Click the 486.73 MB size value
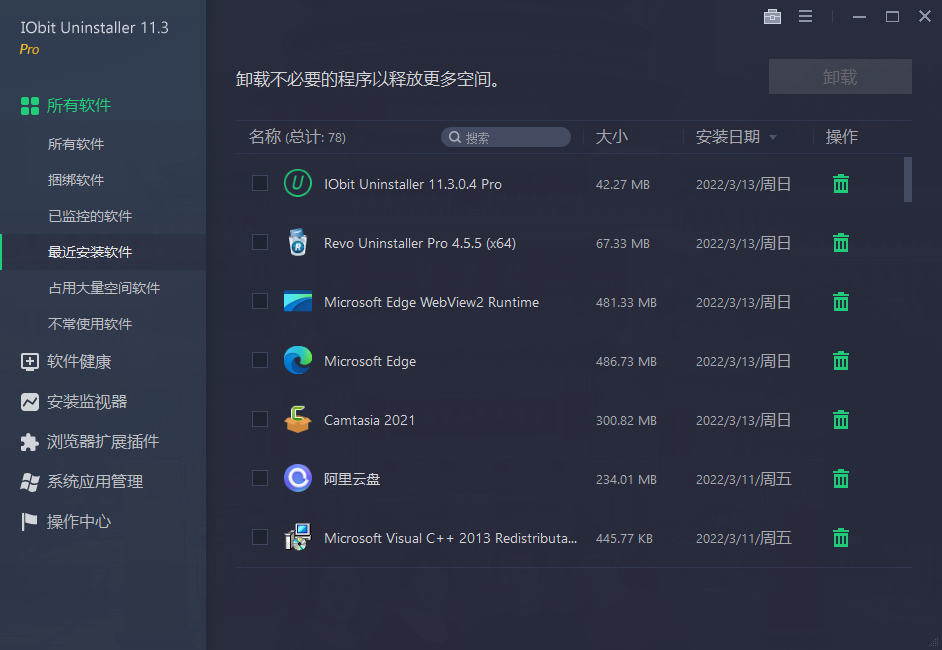 click(626, 362)
